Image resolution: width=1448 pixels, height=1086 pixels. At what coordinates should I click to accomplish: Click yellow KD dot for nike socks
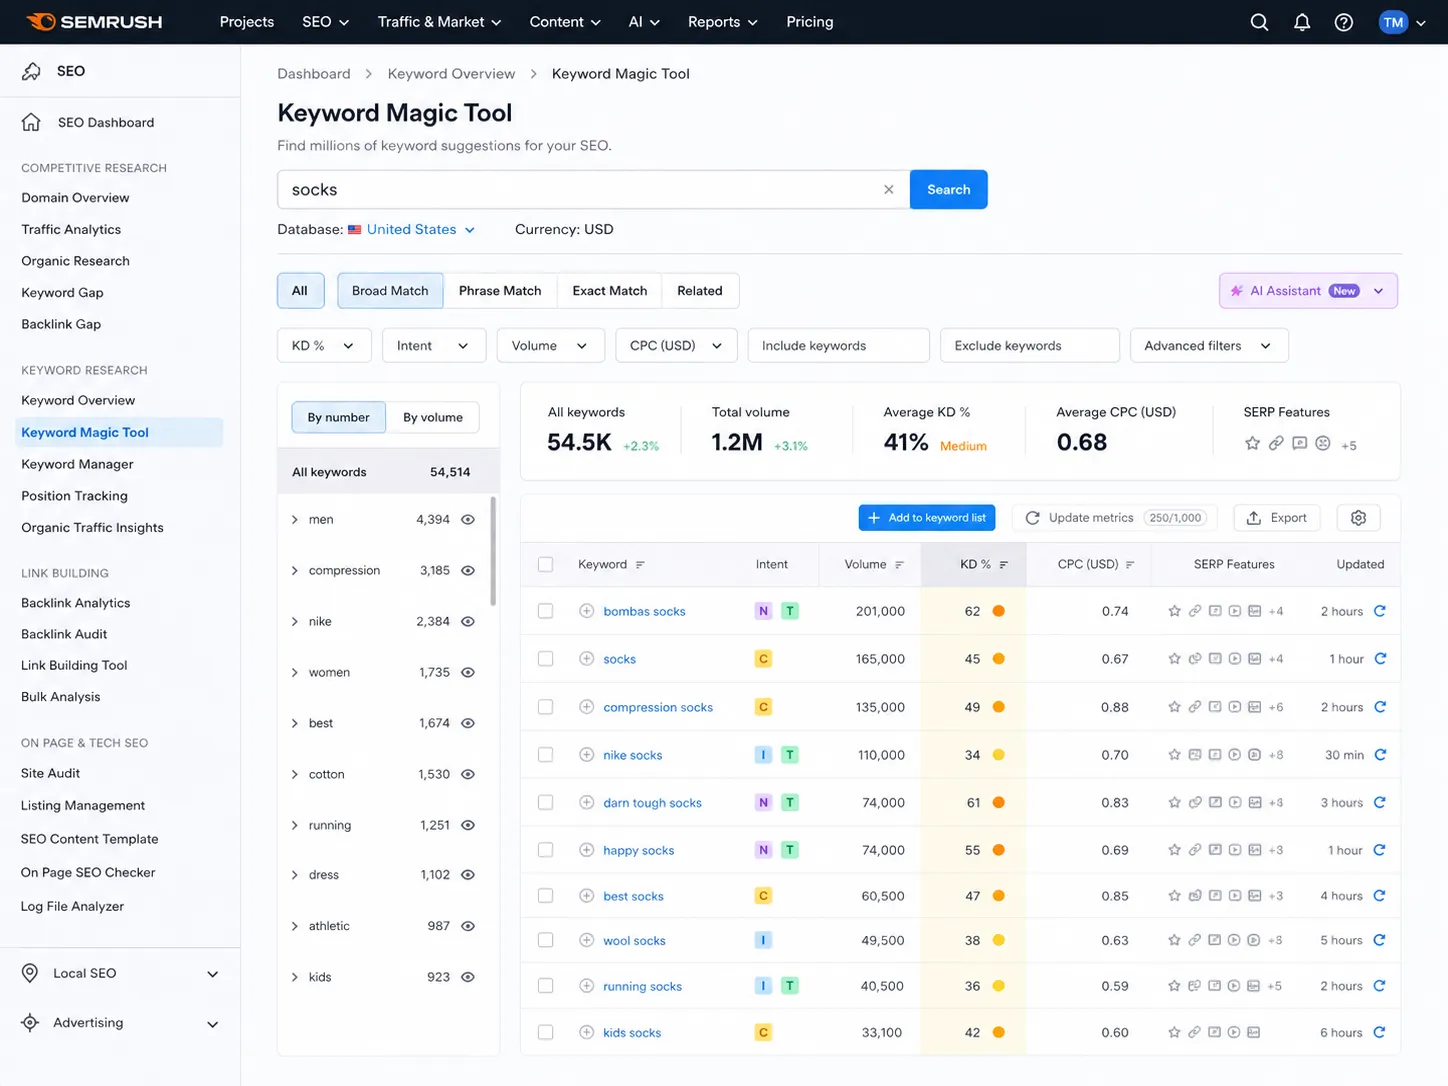tap(998, 755)
